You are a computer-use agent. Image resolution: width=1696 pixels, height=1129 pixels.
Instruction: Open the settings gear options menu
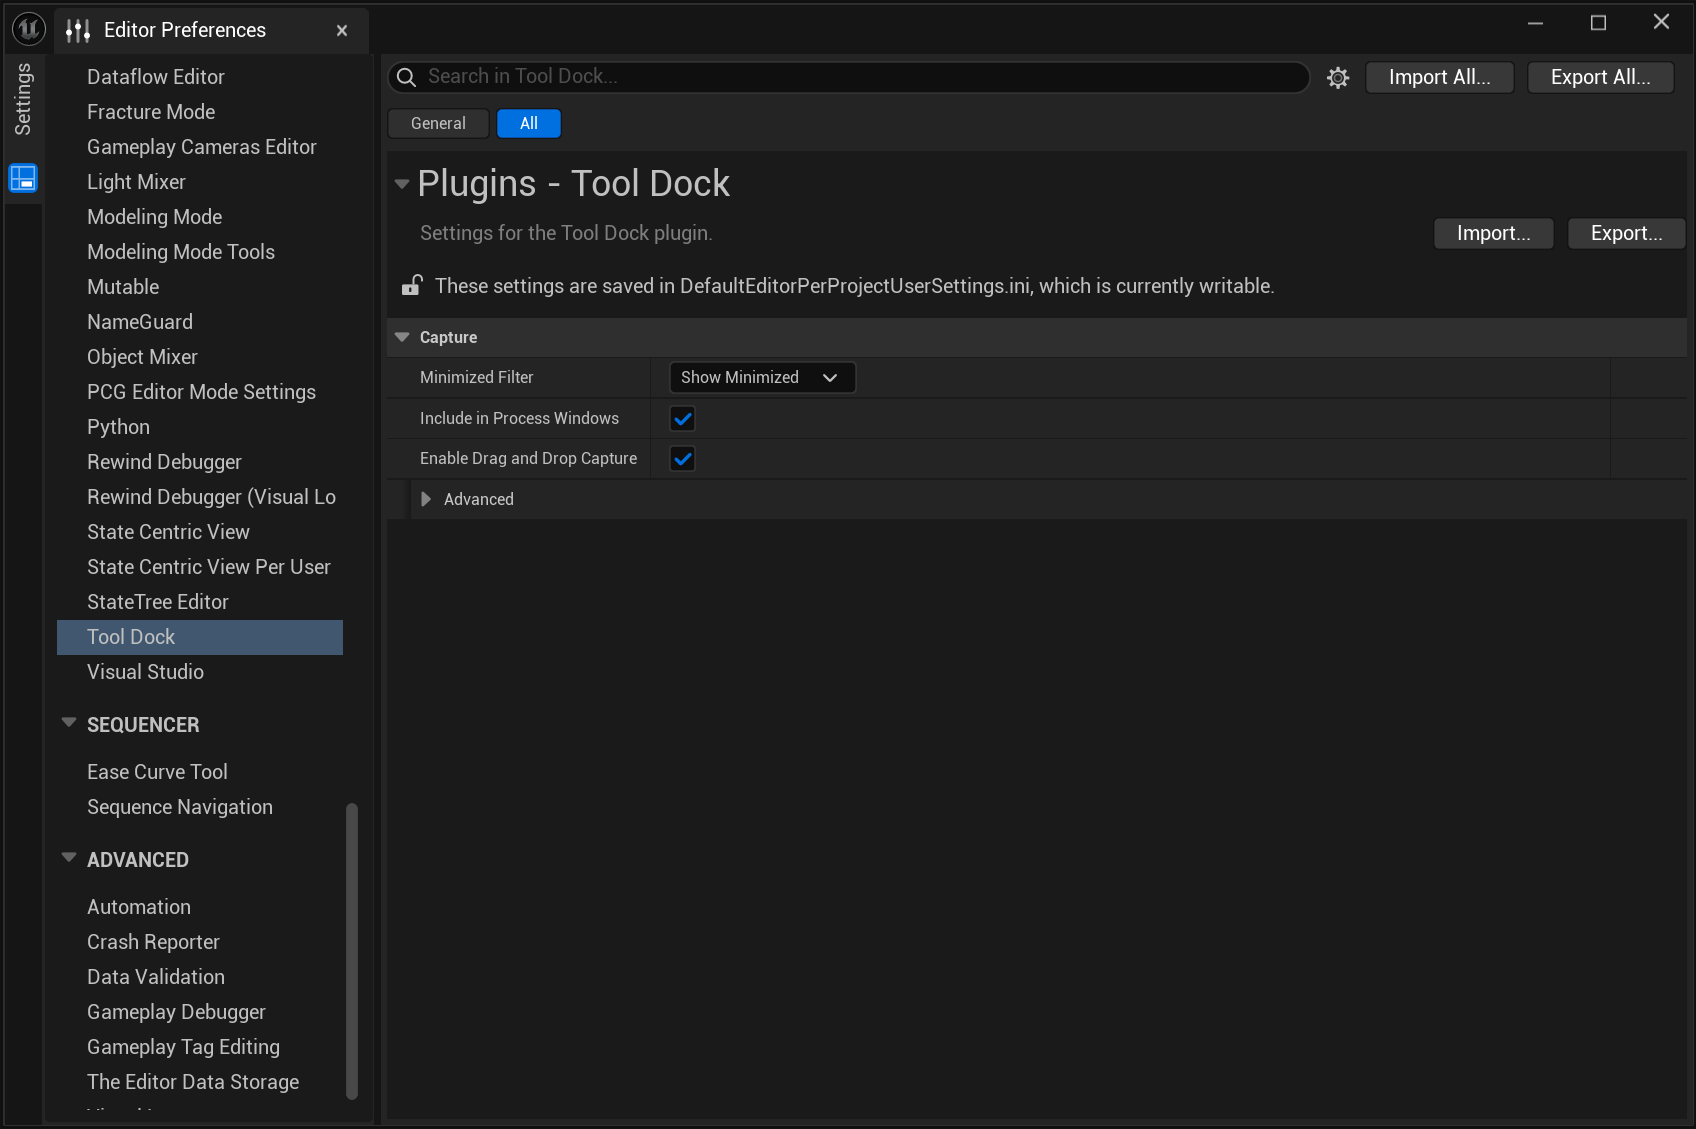(x=1338, y=78)
